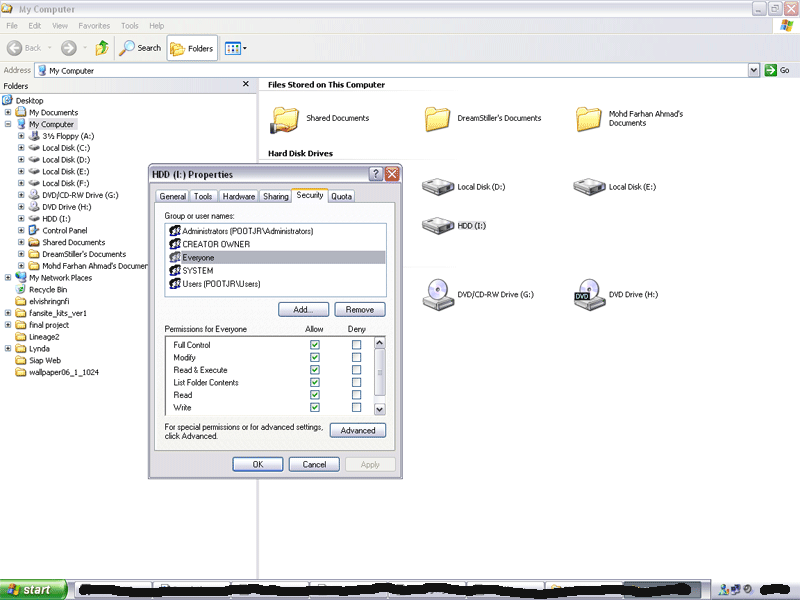Expand Lynda folder node

(x=8, y=348)
